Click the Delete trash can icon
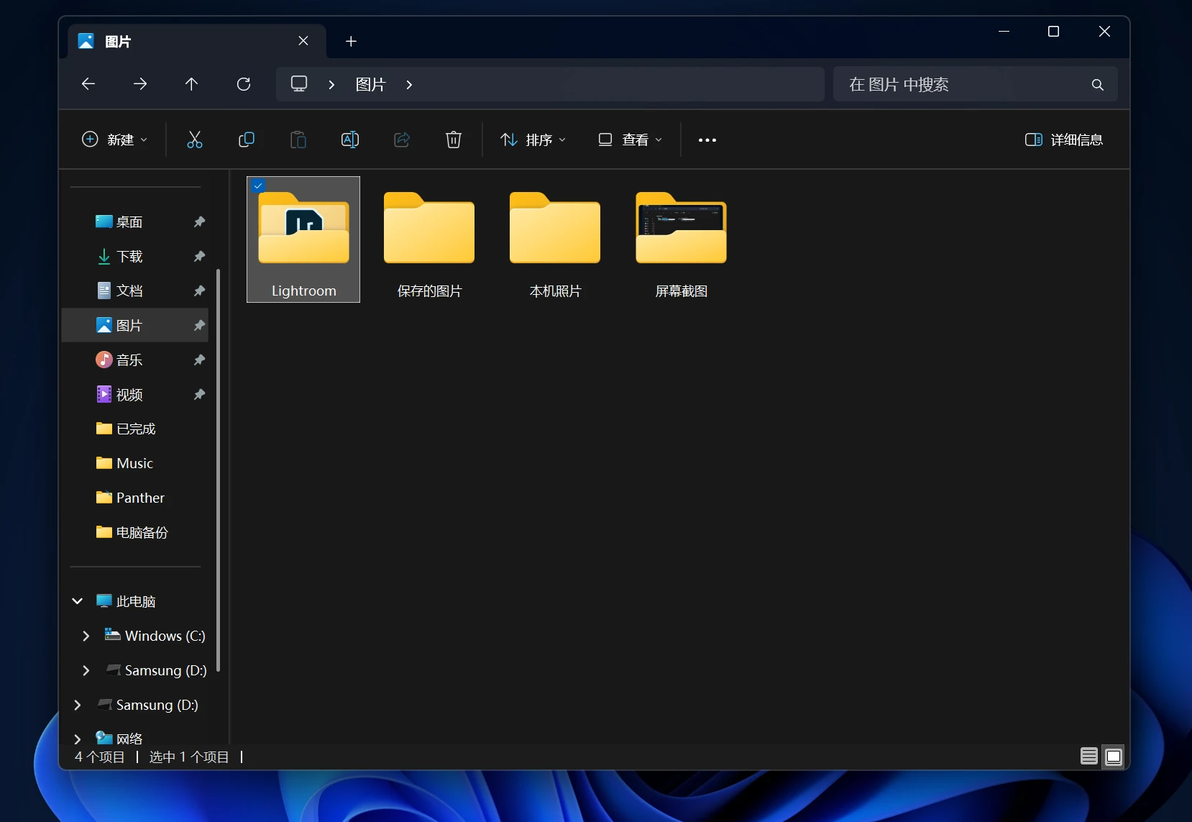This screenshot has height=822, width=1192. (453, 140)
